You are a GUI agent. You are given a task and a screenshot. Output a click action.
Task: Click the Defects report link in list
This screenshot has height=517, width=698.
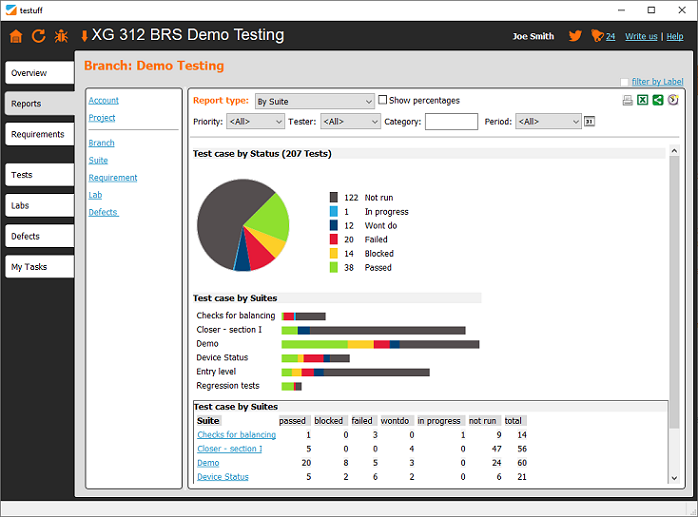[103, 212]
